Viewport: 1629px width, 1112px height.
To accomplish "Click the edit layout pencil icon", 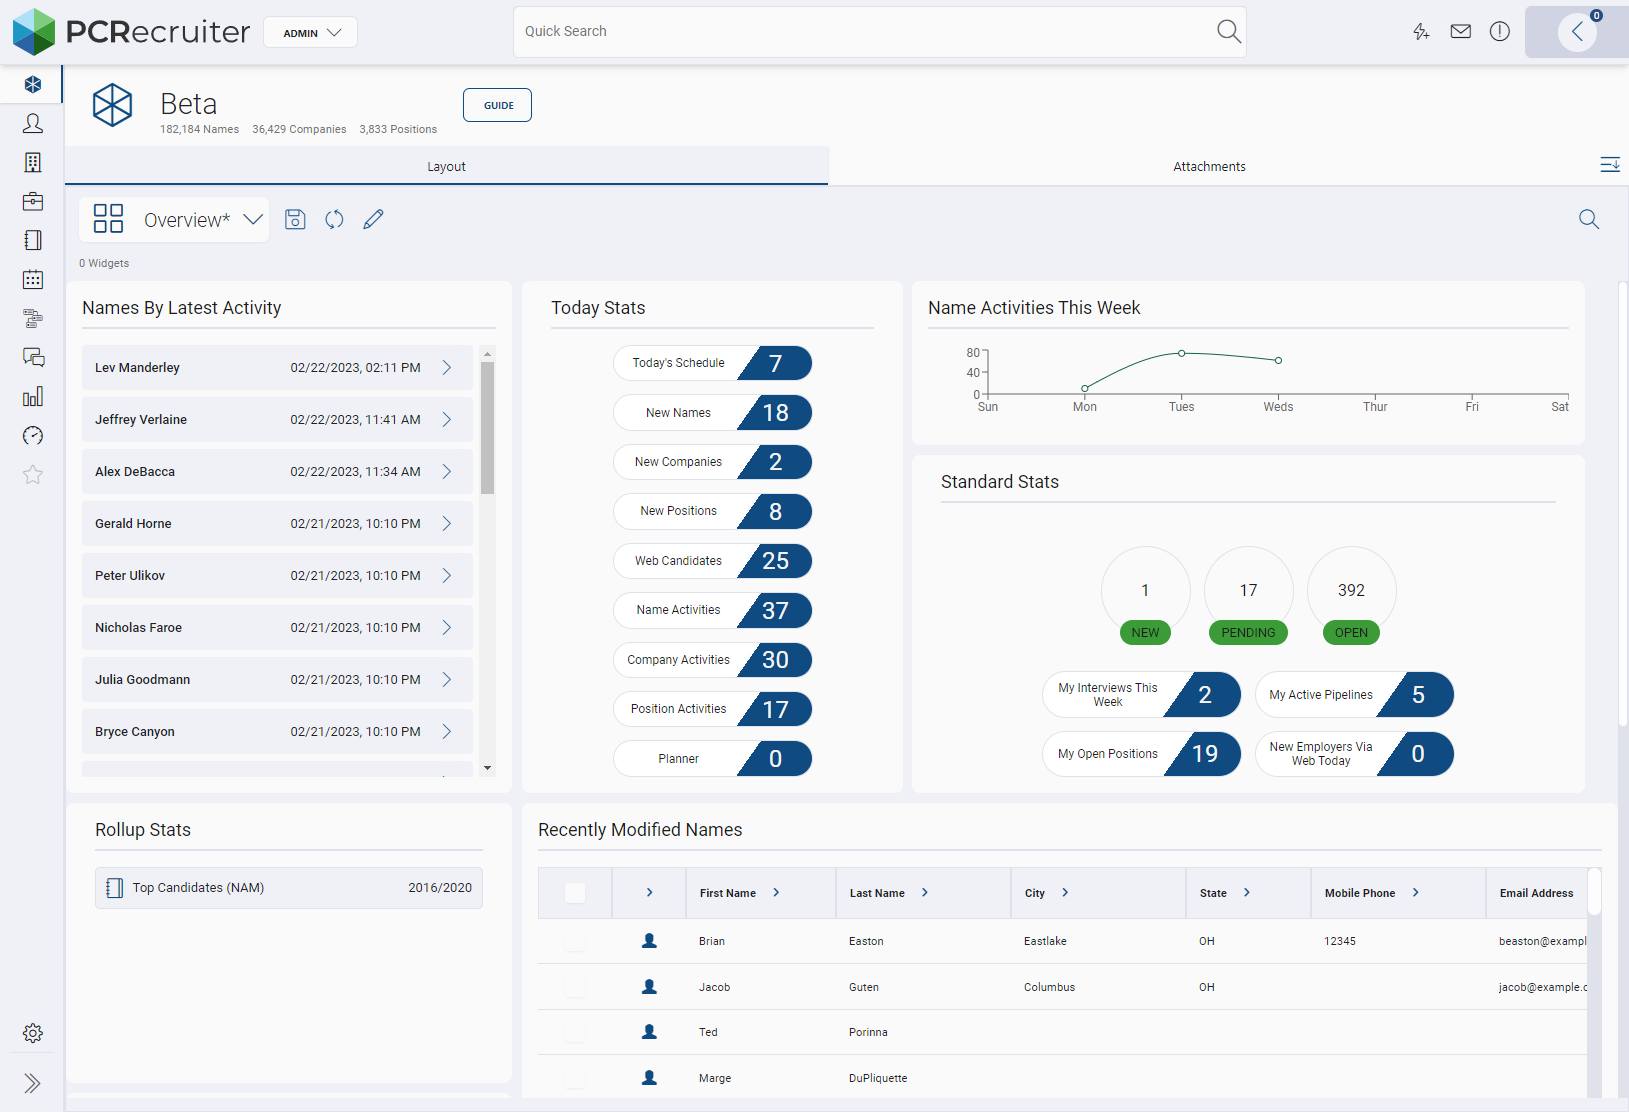I will coord(373,220).
